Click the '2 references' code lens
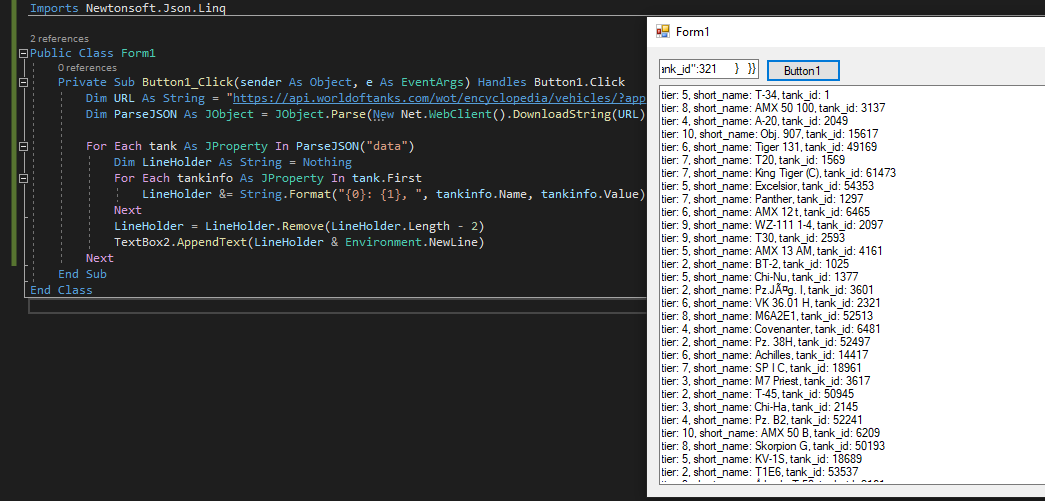The image size is (1045, 501). point(59,39)
